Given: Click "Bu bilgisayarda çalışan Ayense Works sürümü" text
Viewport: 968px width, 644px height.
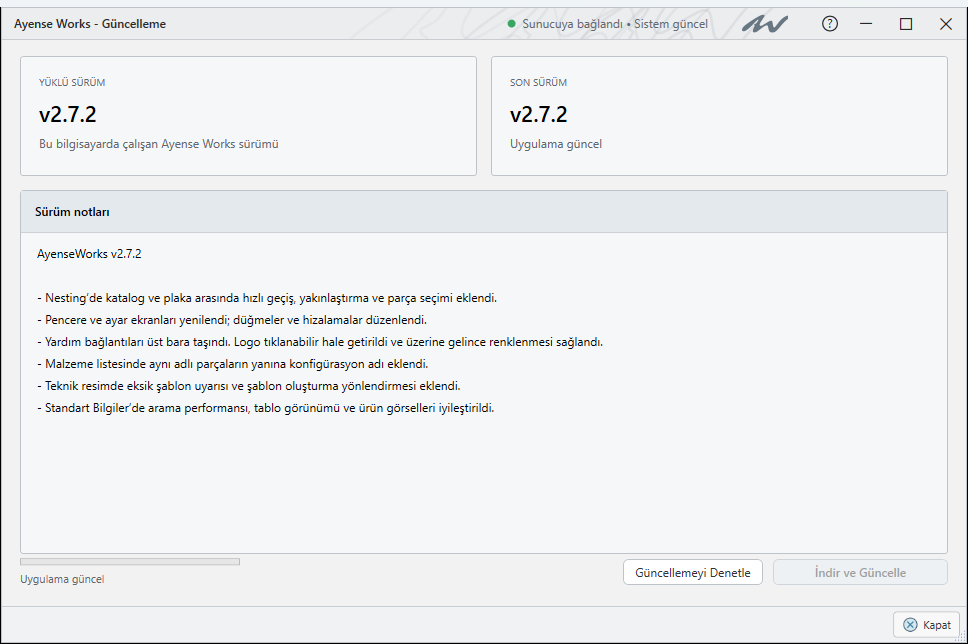Looking at the screenshot, I should click(x=159, y=144).
